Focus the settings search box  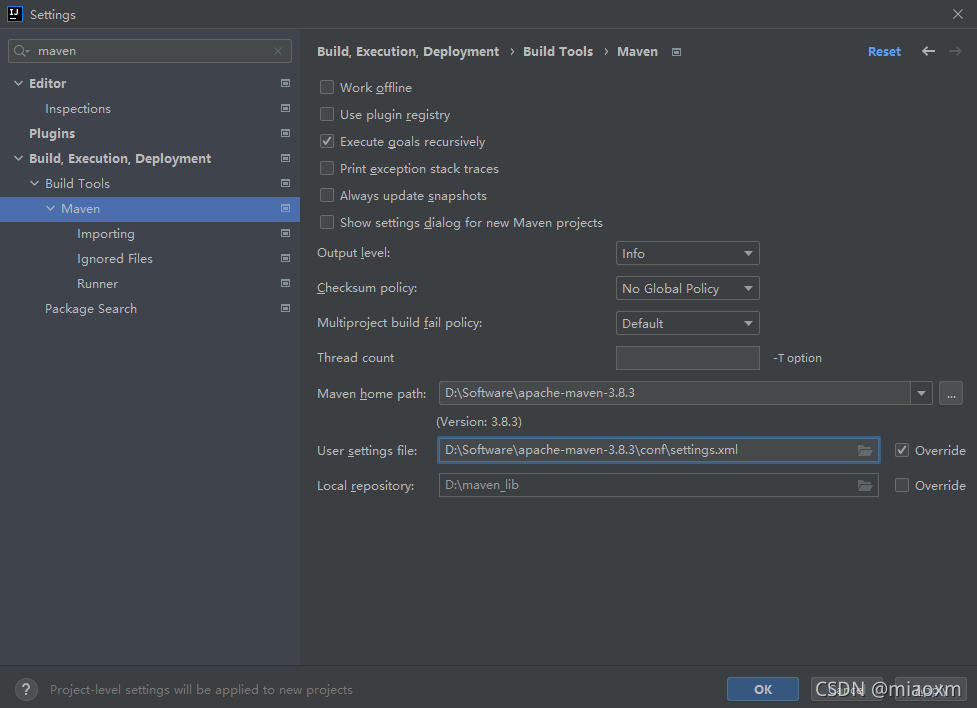pyautogui.click(x=150, y=51)
